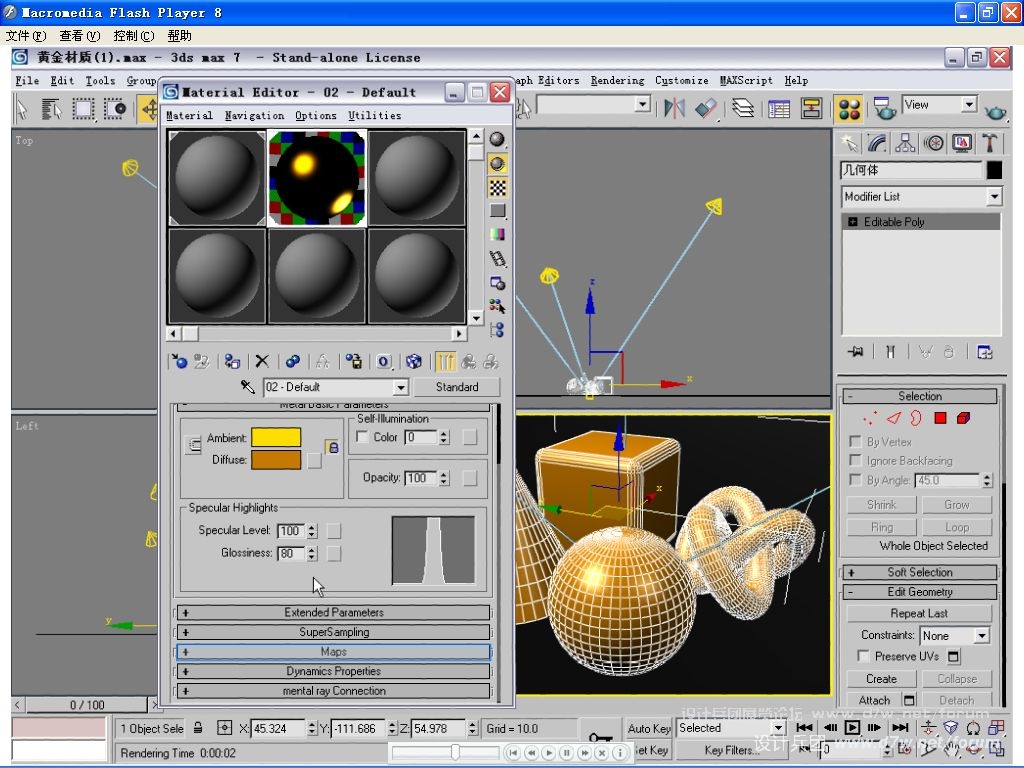Toggle the checkered Background icon for sample slot
Image resolution: width=1024 pixels, height=768 pixels.
pyautogui.click(x=497, y=187)
